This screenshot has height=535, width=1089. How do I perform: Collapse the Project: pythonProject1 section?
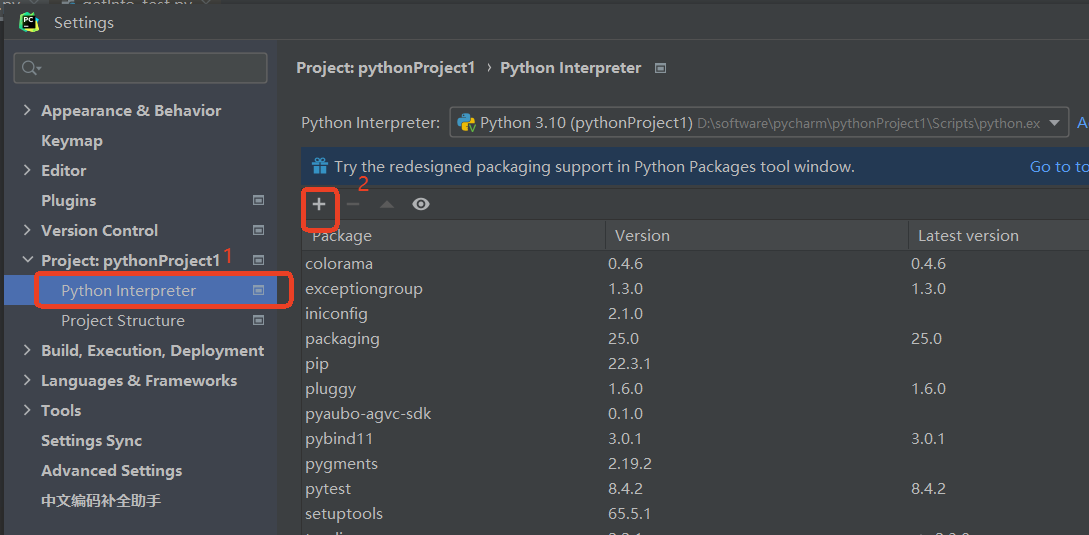coord(27,261)
